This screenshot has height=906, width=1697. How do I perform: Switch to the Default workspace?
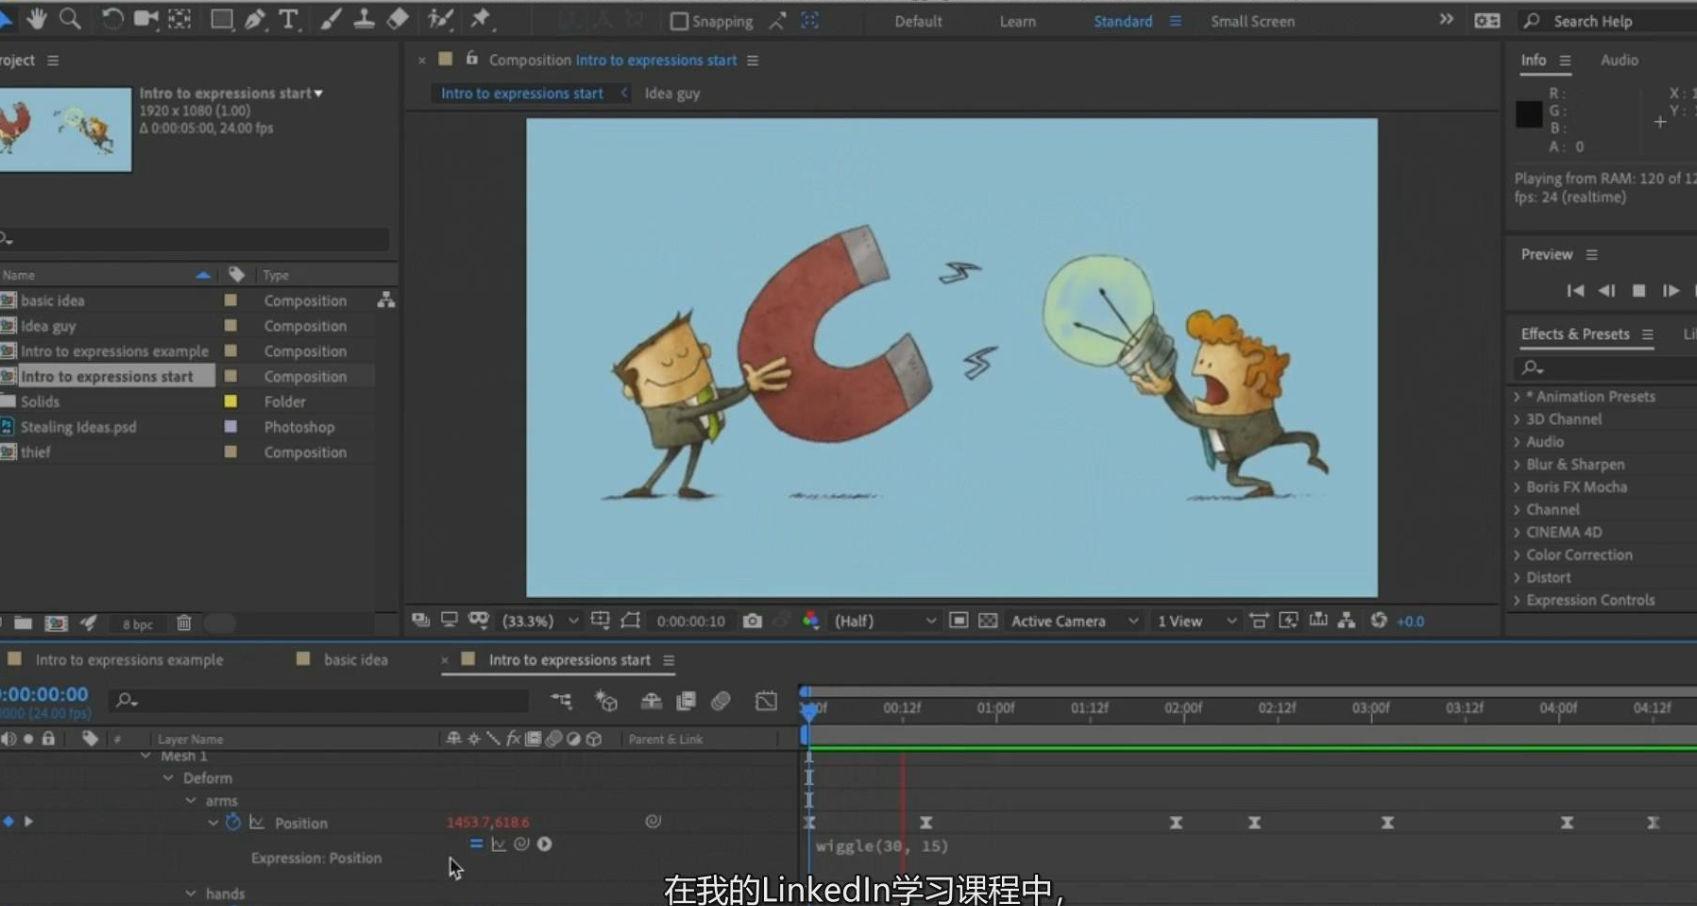coord(918,21)
